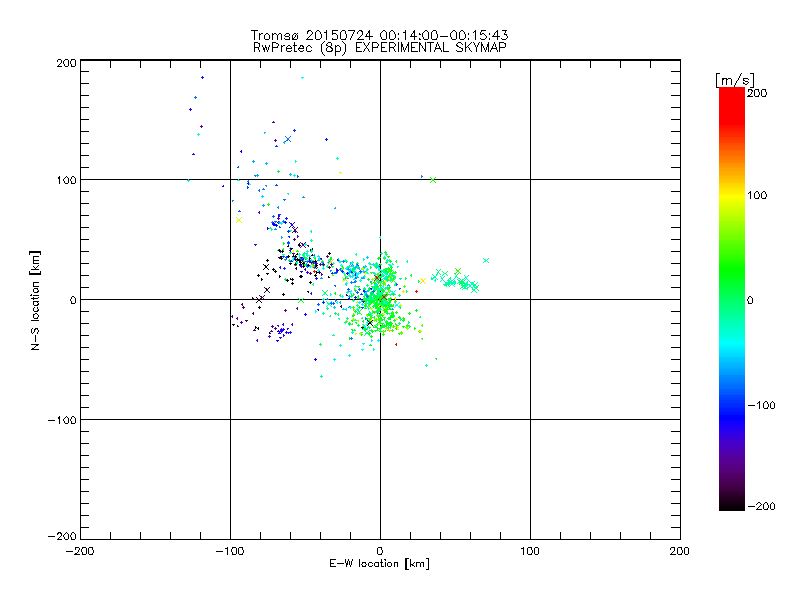800x600 pixels.
Task: Click the colorbar '-200' bottom label
Action: point(761,506)
